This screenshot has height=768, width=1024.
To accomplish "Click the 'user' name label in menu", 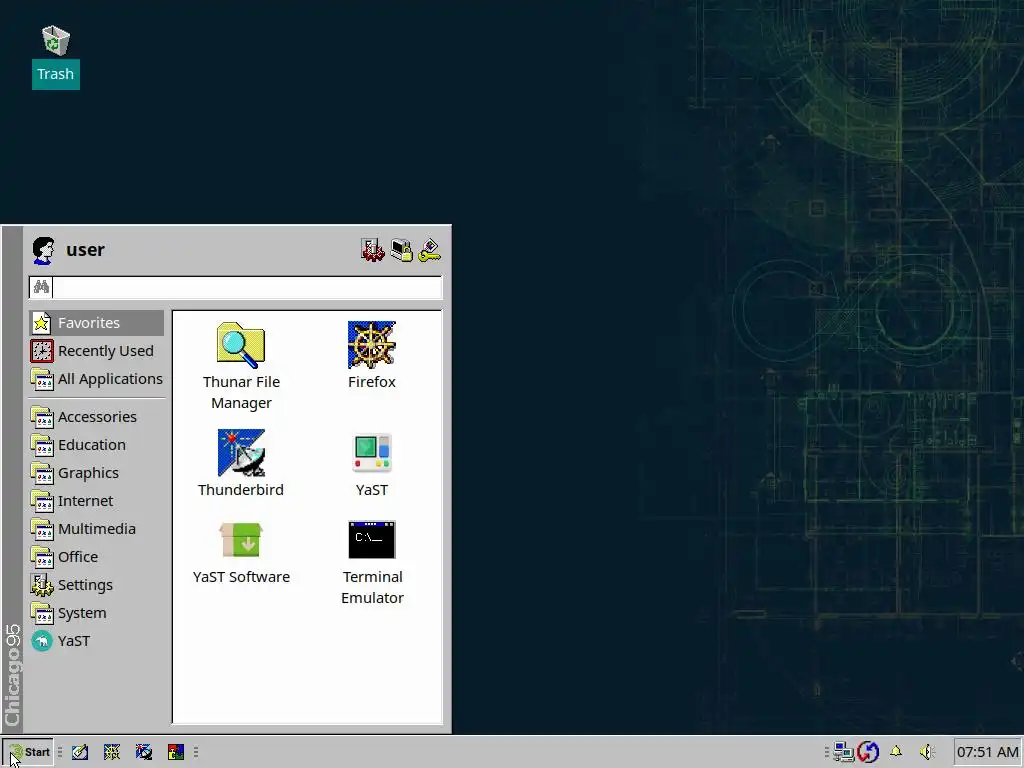I will 86,250.
